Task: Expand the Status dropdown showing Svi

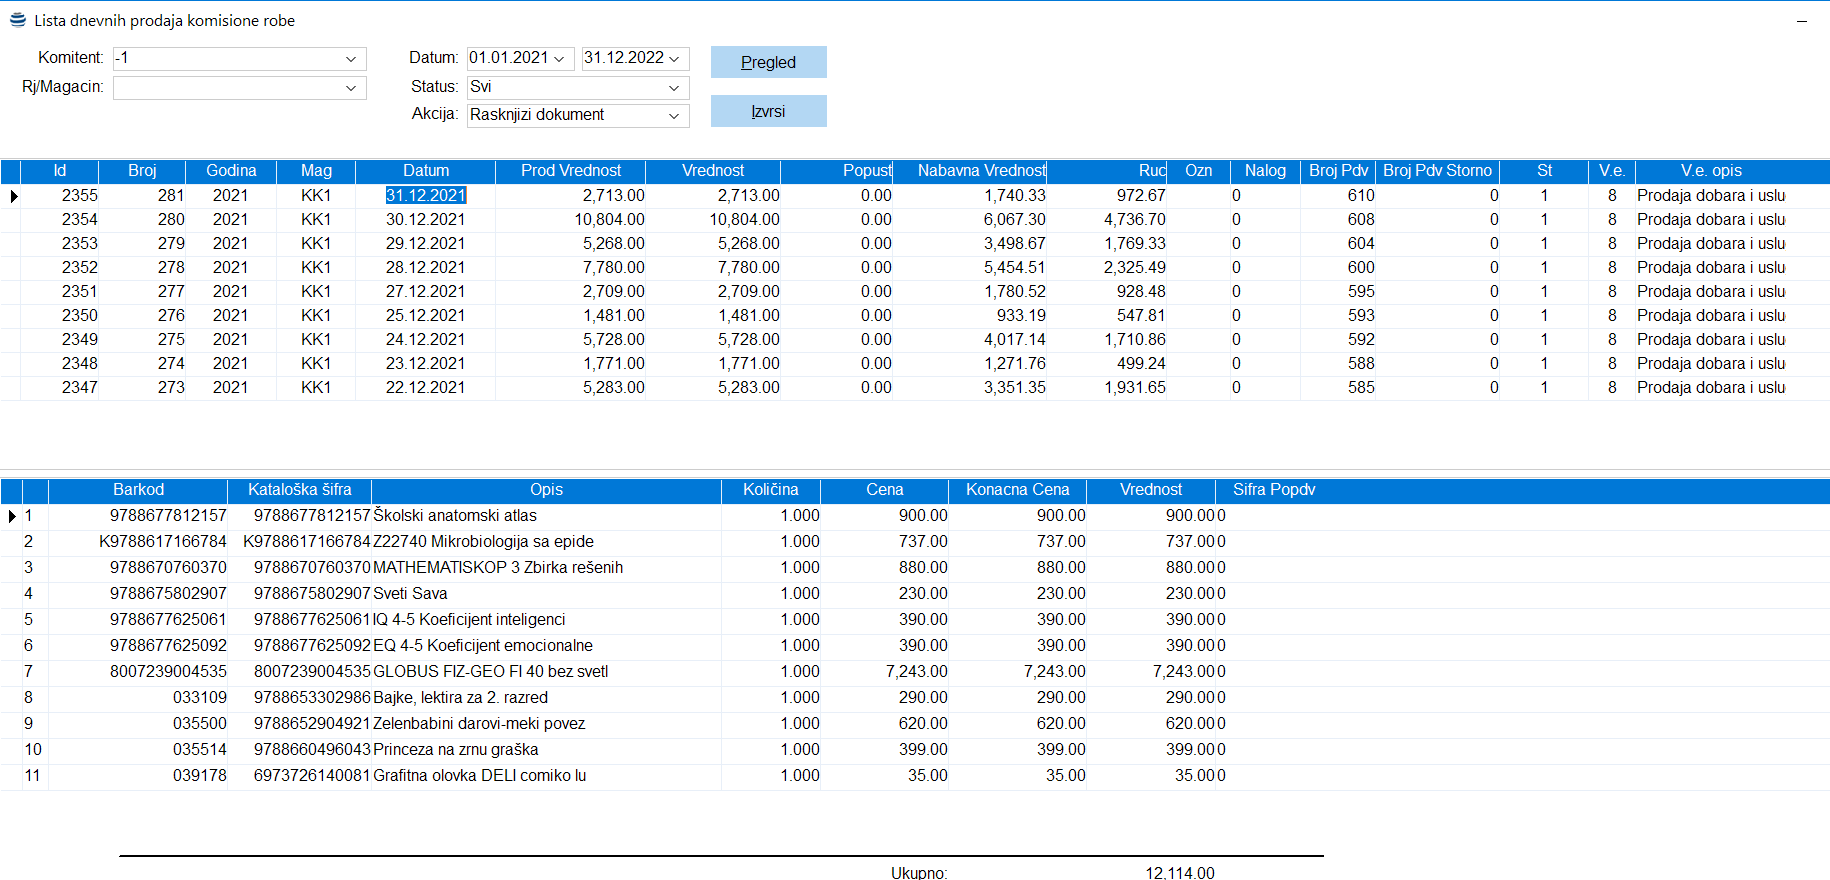Action: pyautogui.click(x=674, y=88)
